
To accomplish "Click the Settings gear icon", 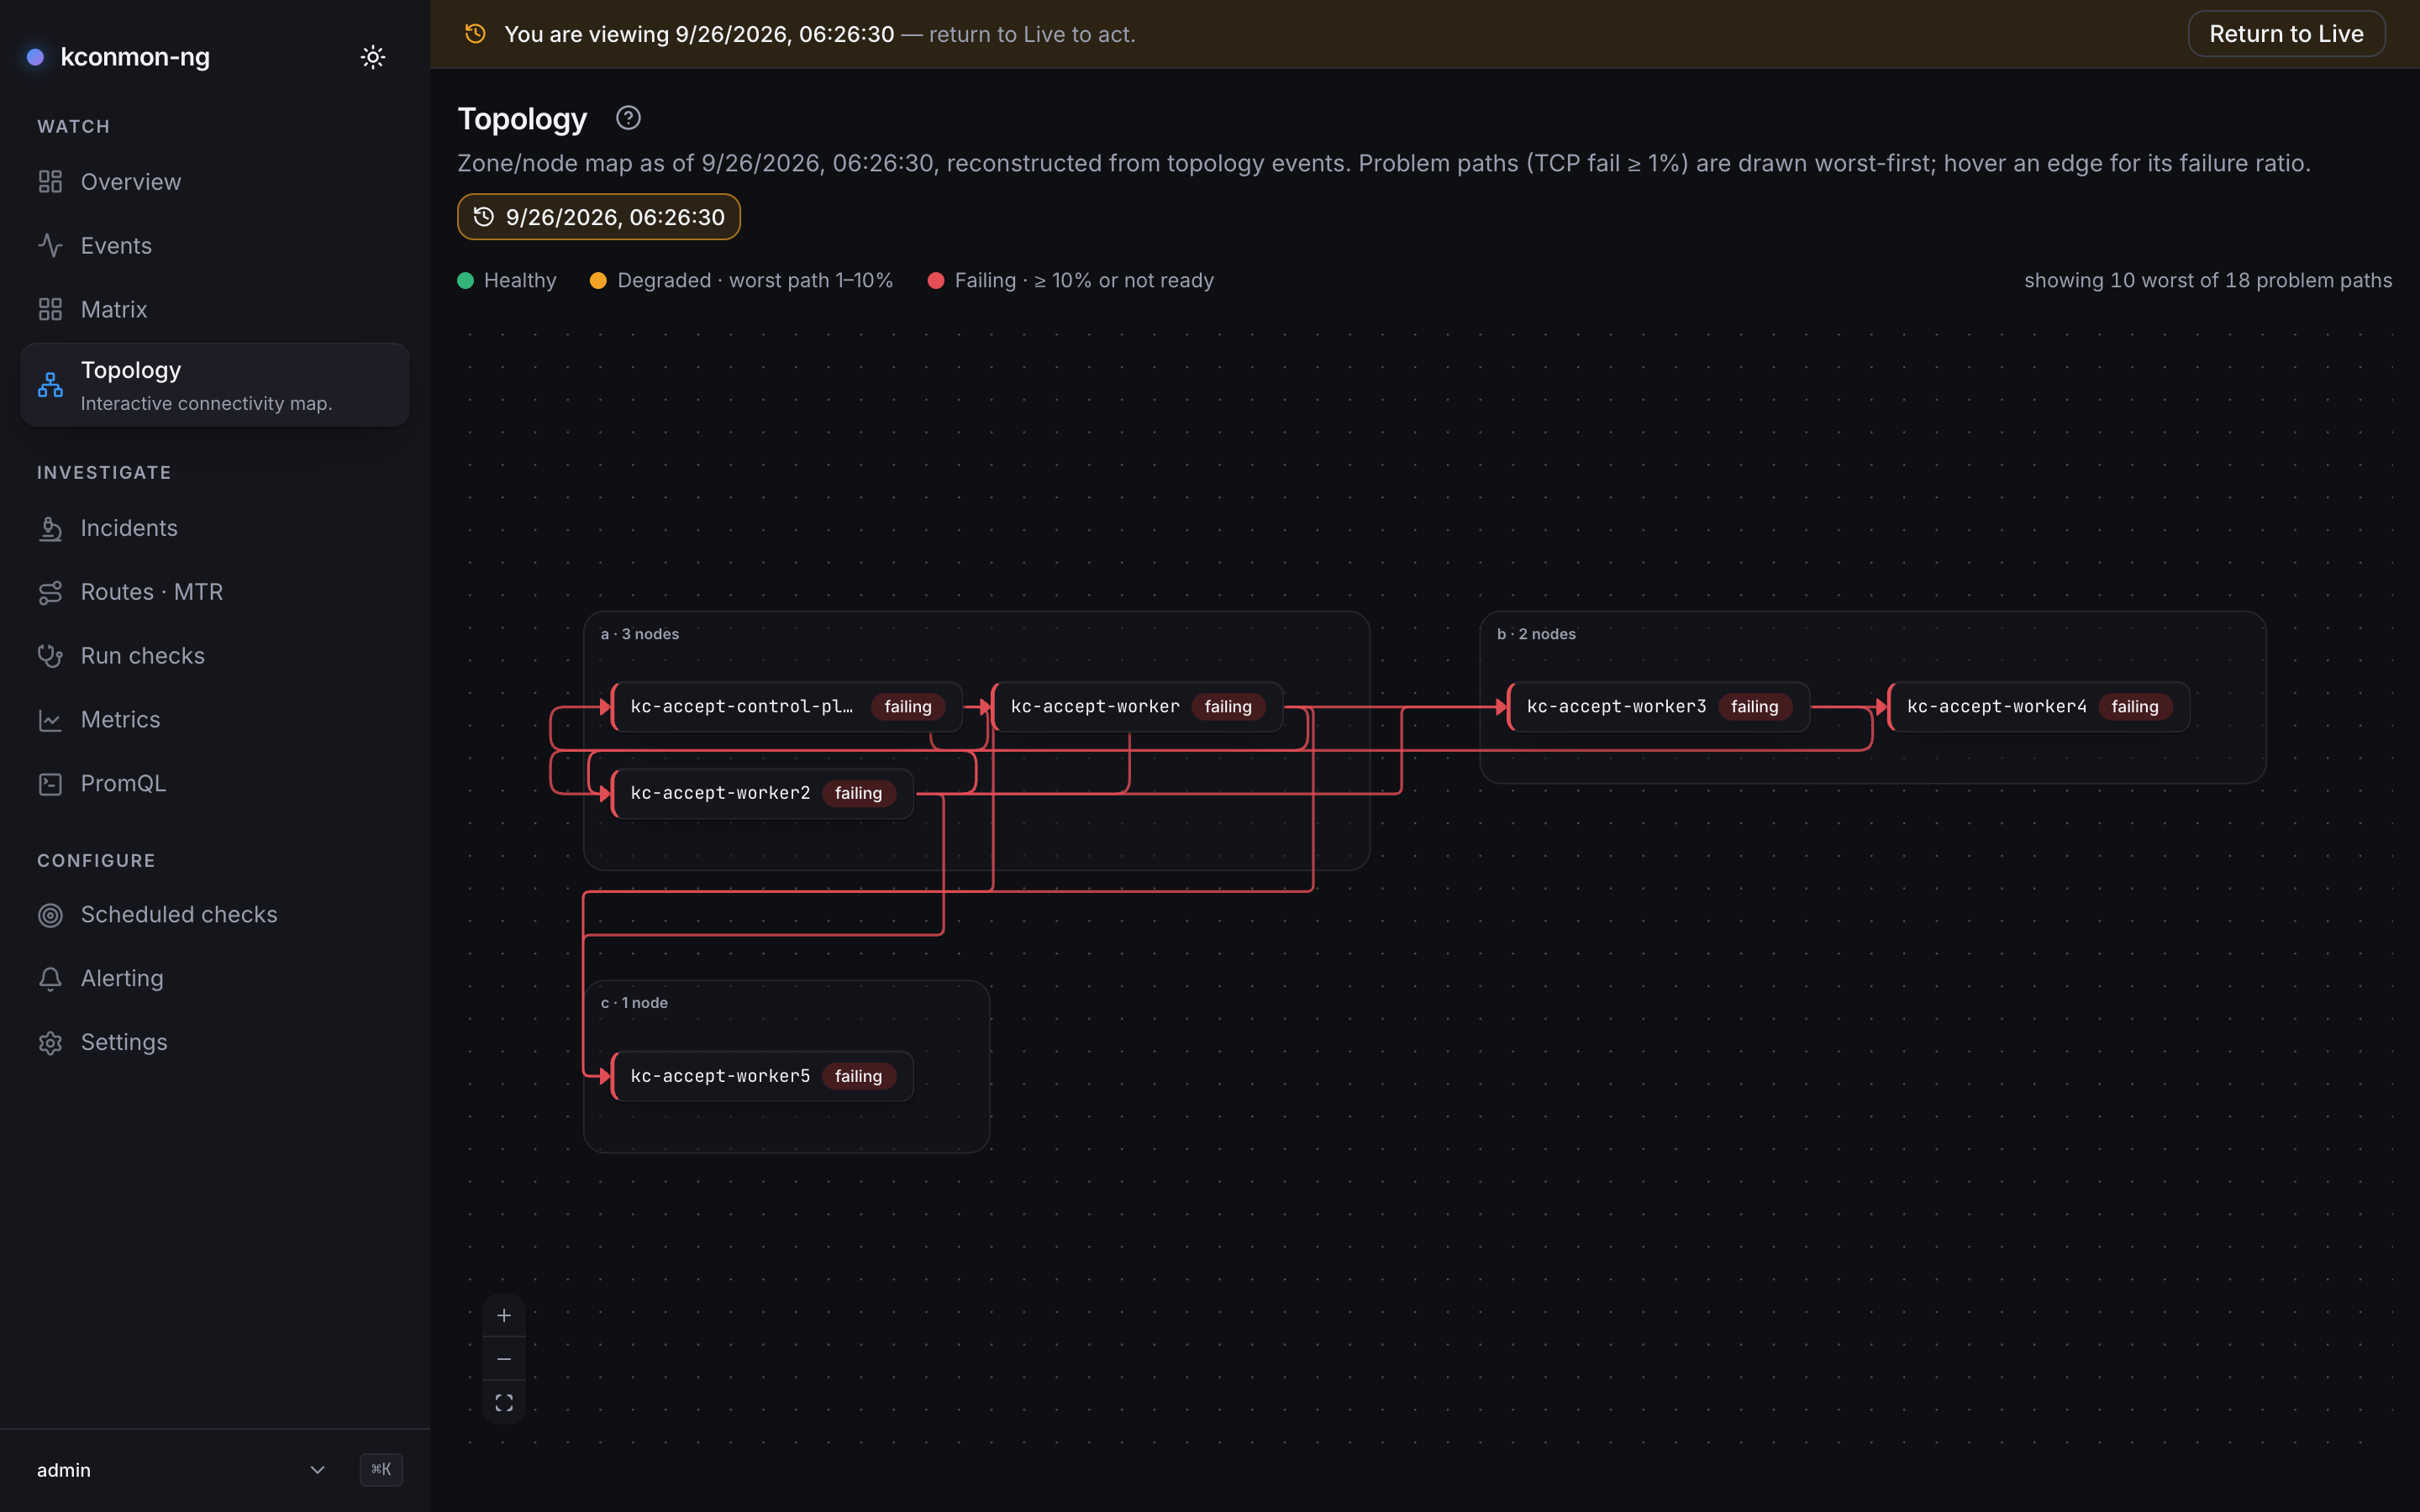I will click(x=50, y=1043).
